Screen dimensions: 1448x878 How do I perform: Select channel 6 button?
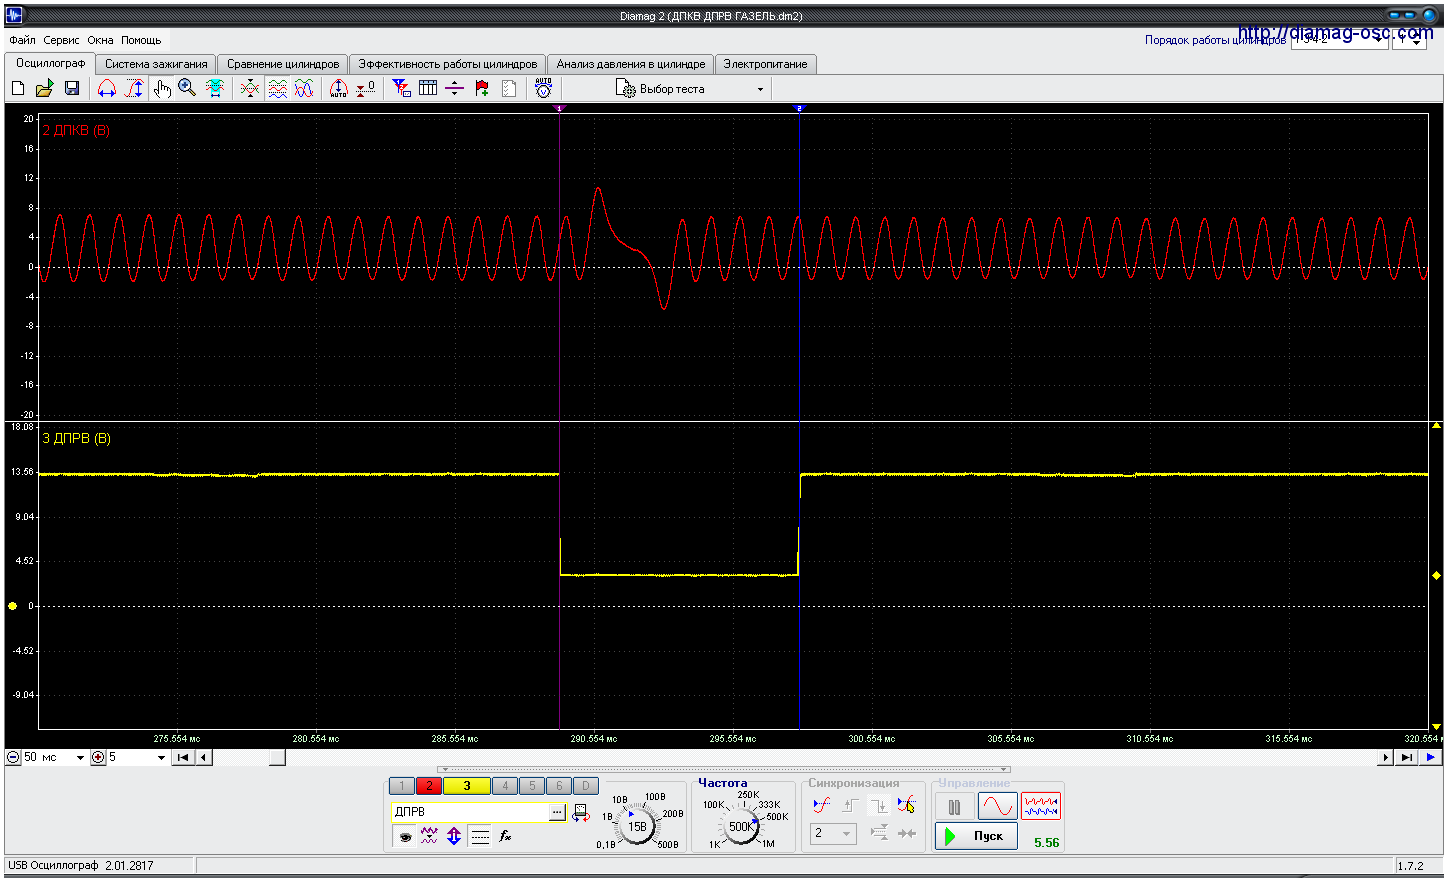pos(559,786)
